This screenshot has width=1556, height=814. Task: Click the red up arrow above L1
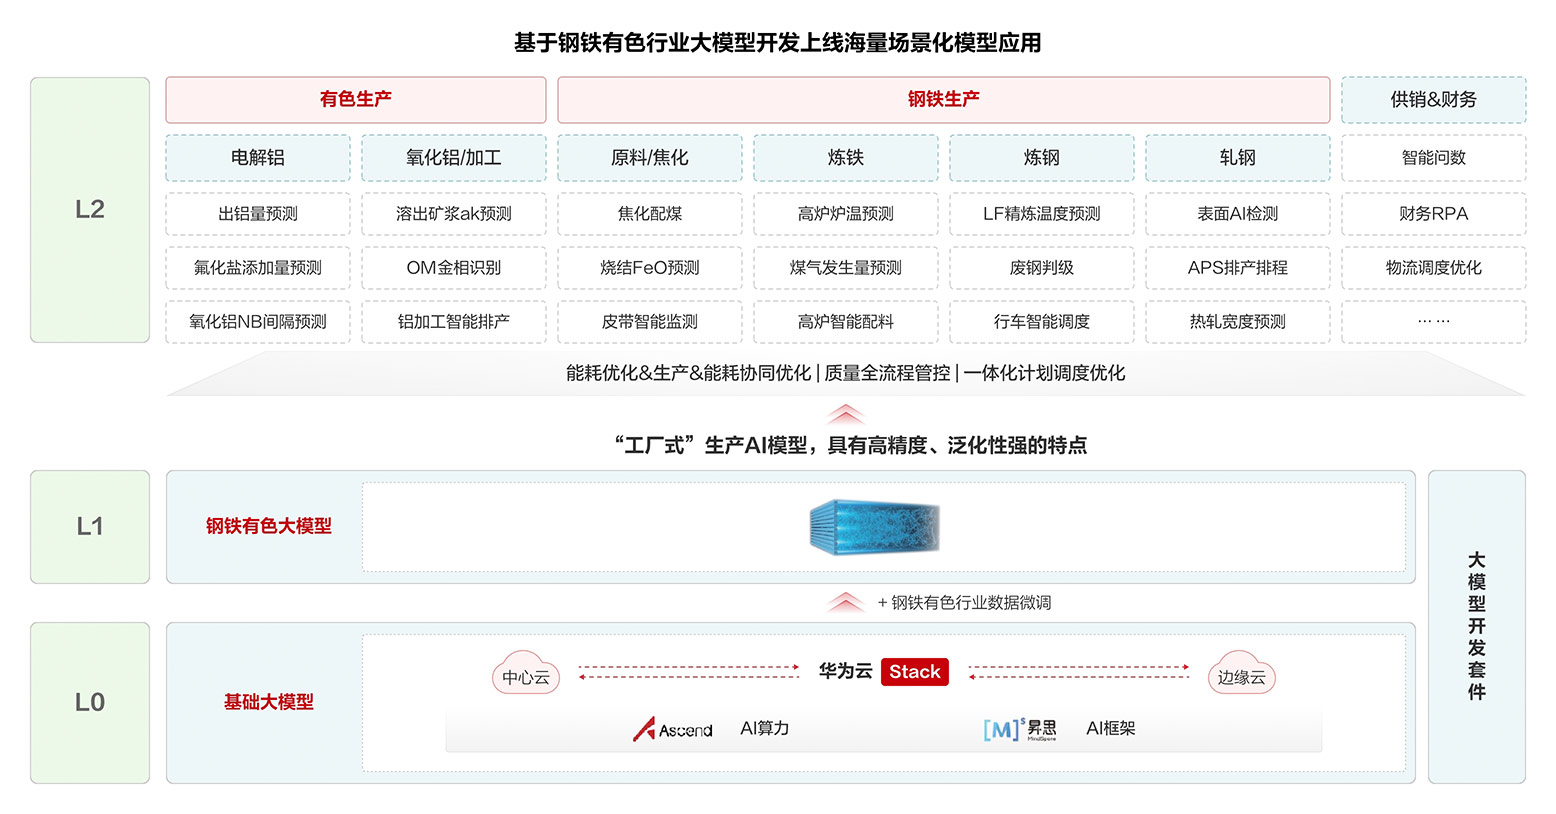pyautogui.click(x=846, y=414)
